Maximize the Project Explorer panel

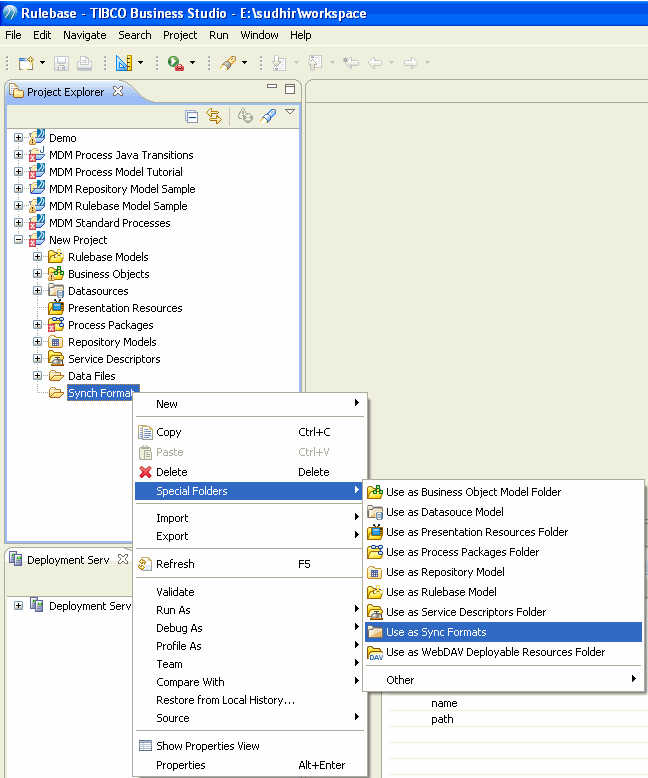pyautogui.click(x=290, y=89)
